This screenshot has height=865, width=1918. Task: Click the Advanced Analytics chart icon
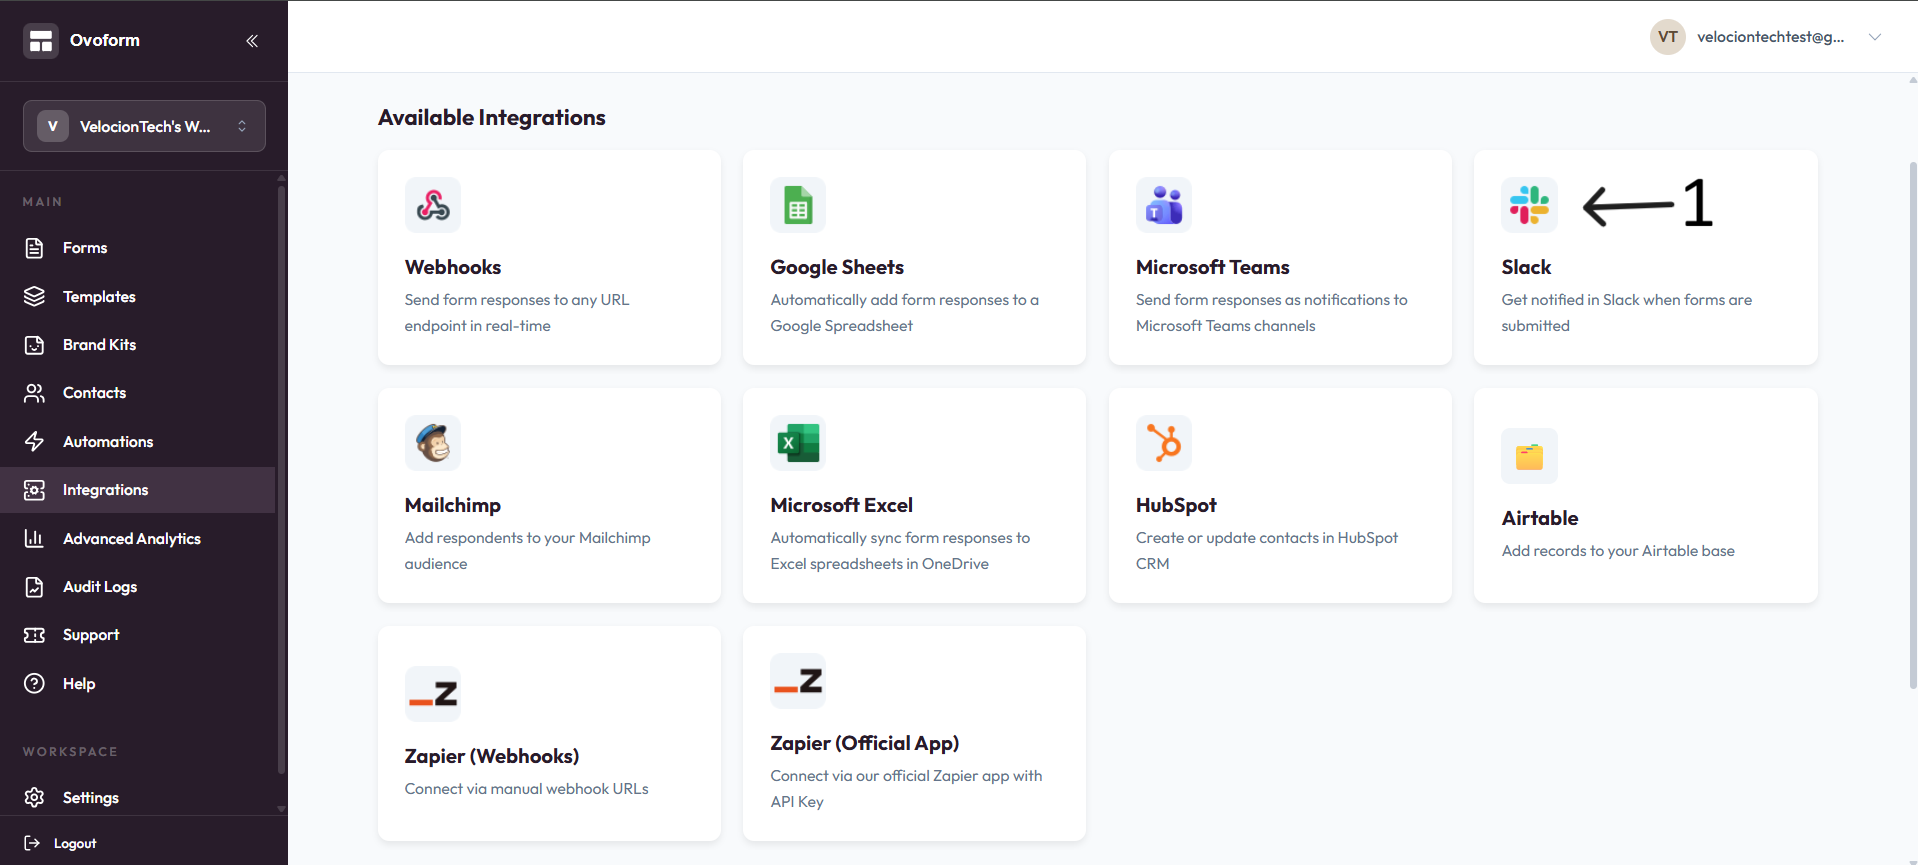(35, 539)
